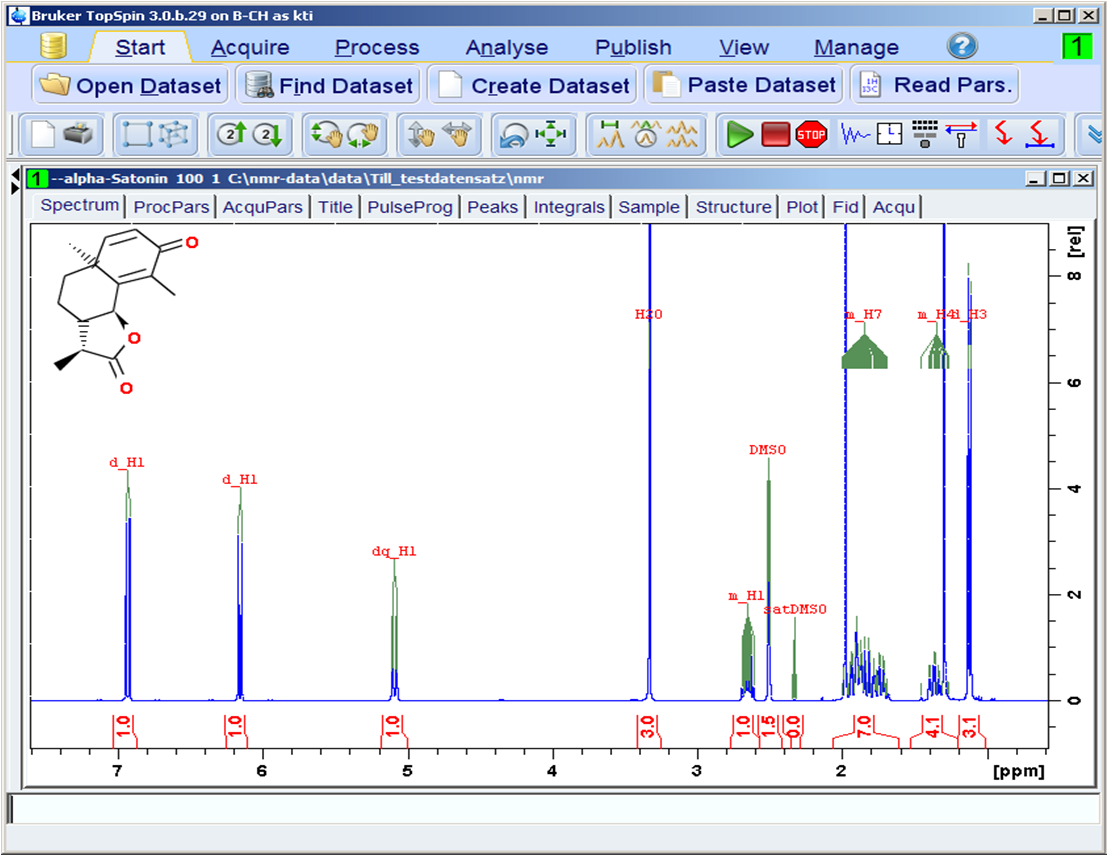Stop acquisition with red square icon
The height and width of the screenshot is (856, 1108).
(x=775, y=135)
